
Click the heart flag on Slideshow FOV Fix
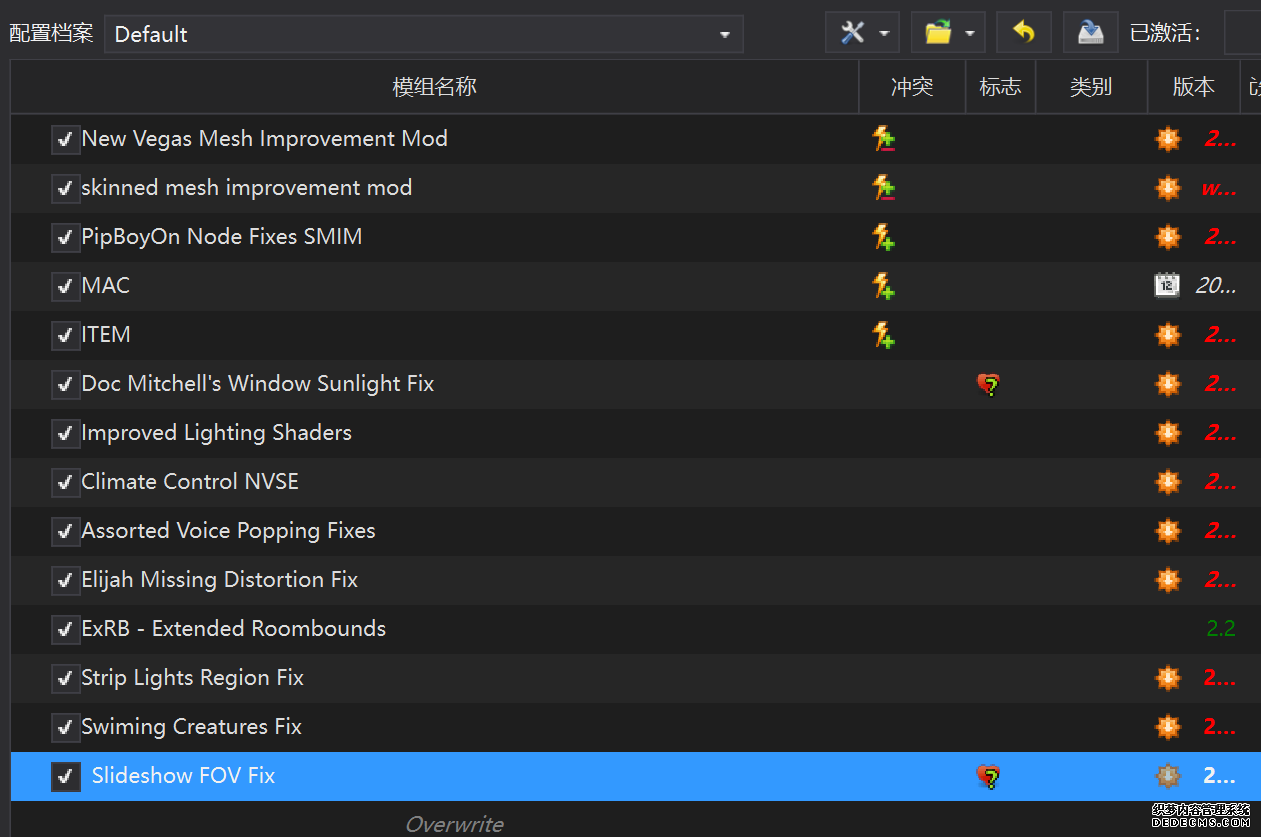tap(988, 776)
